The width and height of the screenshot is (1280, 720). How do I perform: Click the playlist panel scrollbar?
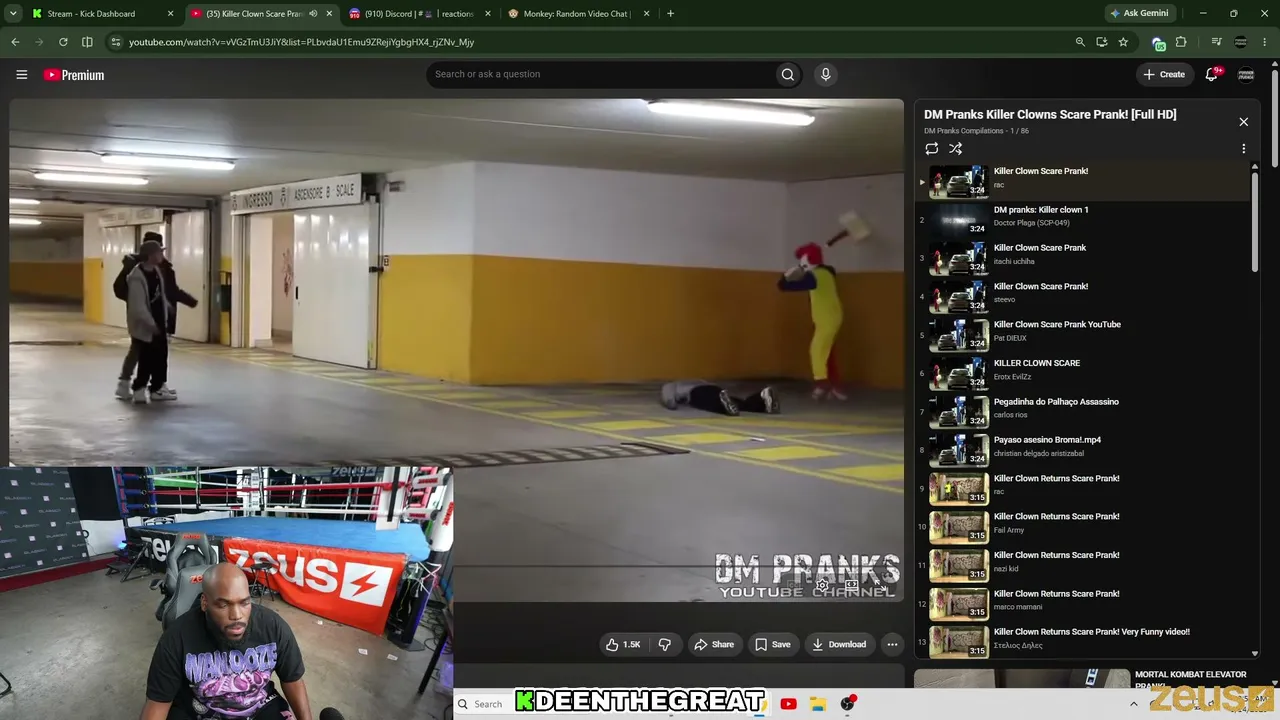pyautogui.click(x=1255, y=220)
